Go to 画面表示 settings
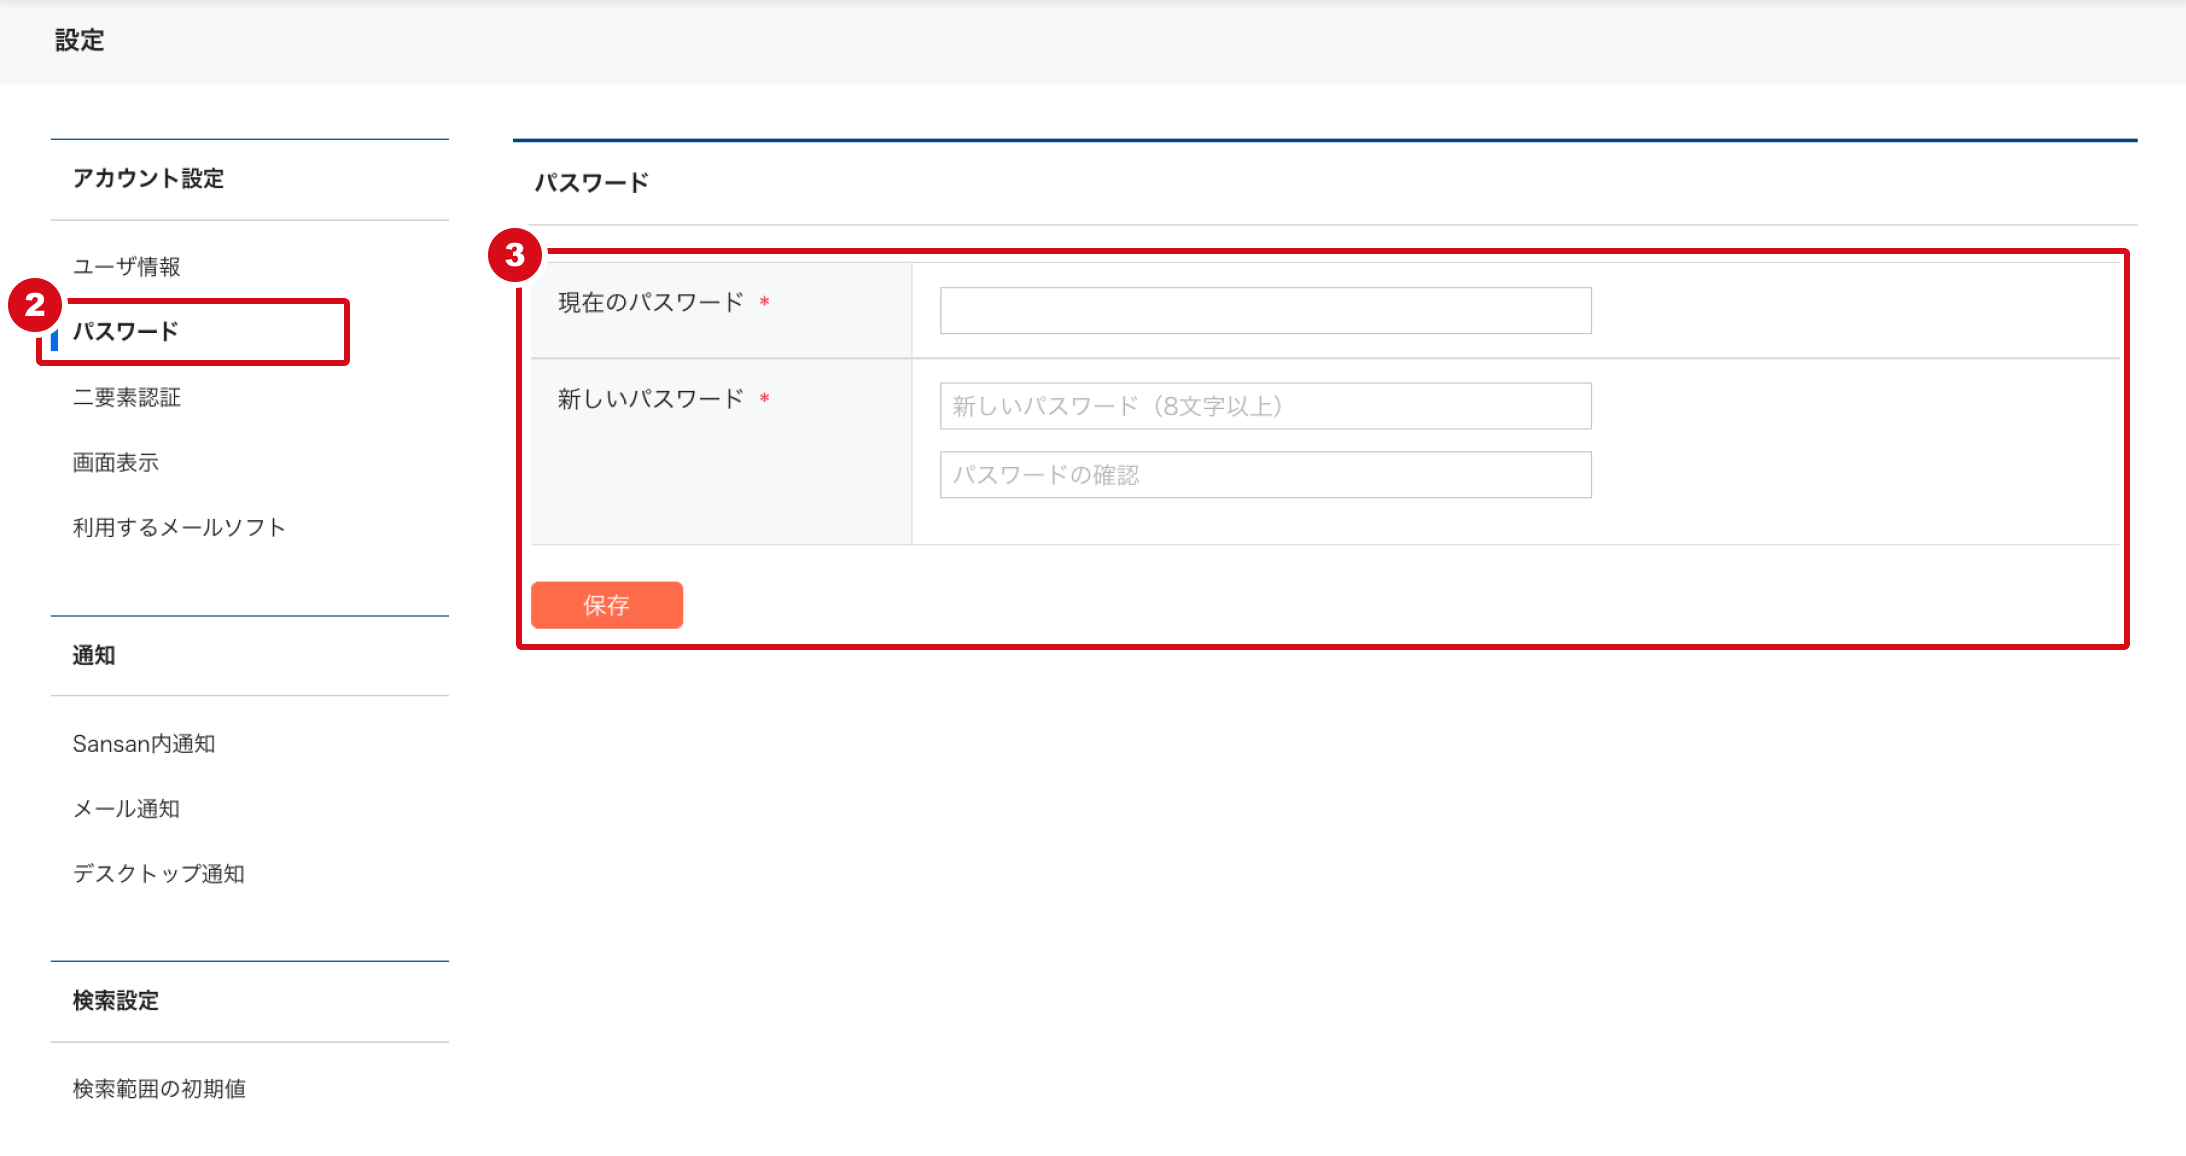Image resolution: width=2186 pixels, height=1156 pixels. pos(115,463)
